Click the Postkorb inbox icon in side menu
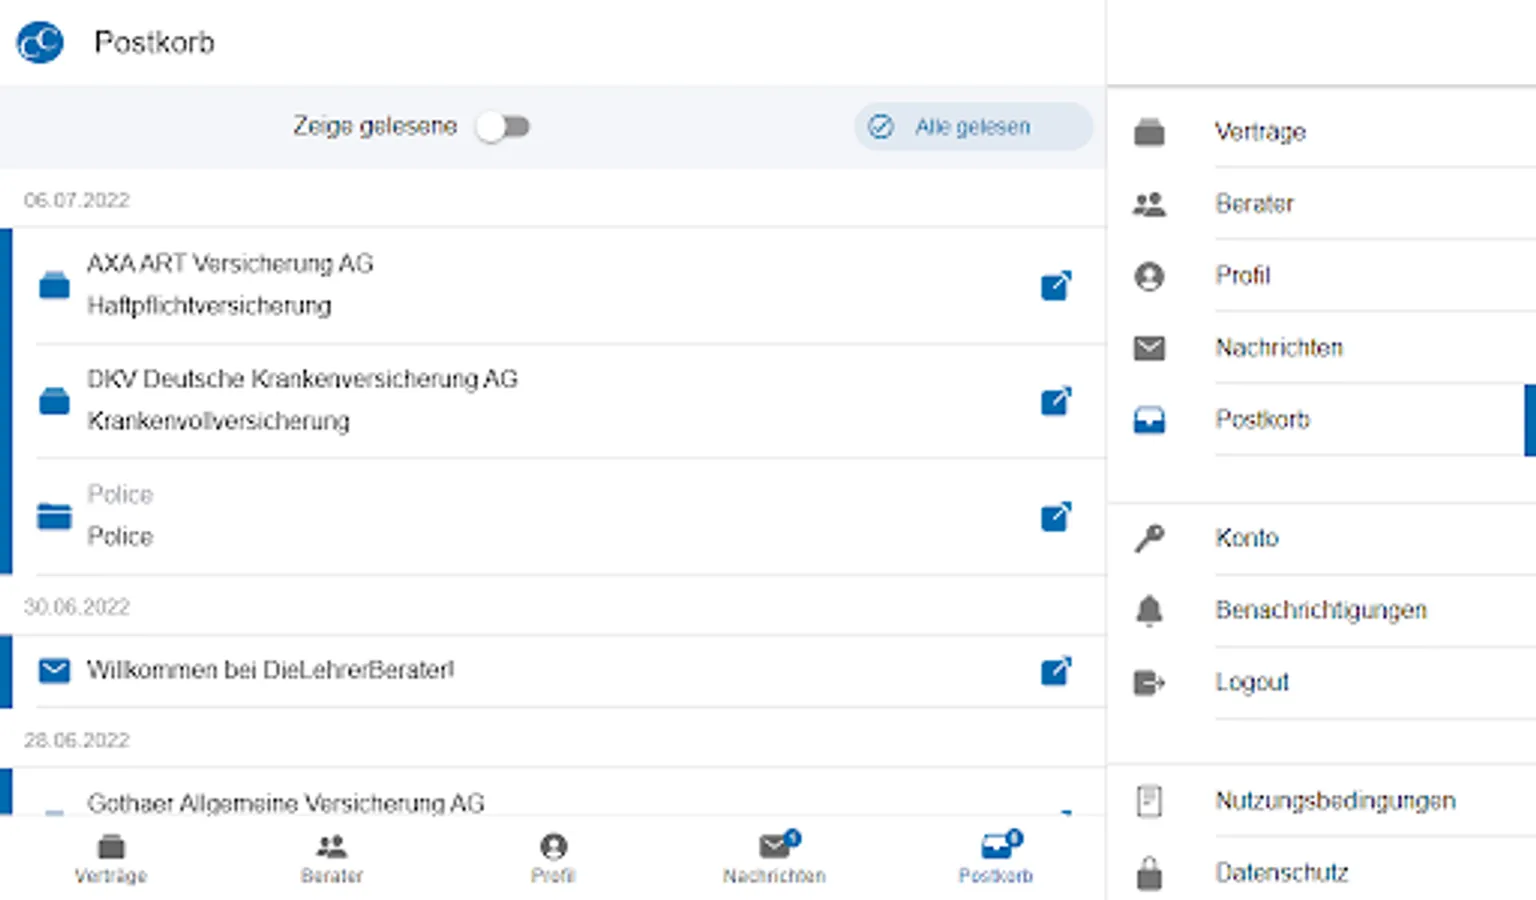Image resolution: width=1536 pixels, height=900 pixels. 1149,420
